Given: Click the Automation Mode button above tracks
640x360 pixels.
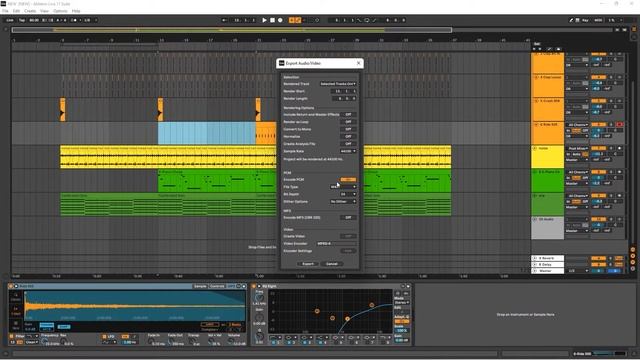Looking at the screenshot, I should click(549, 49).
